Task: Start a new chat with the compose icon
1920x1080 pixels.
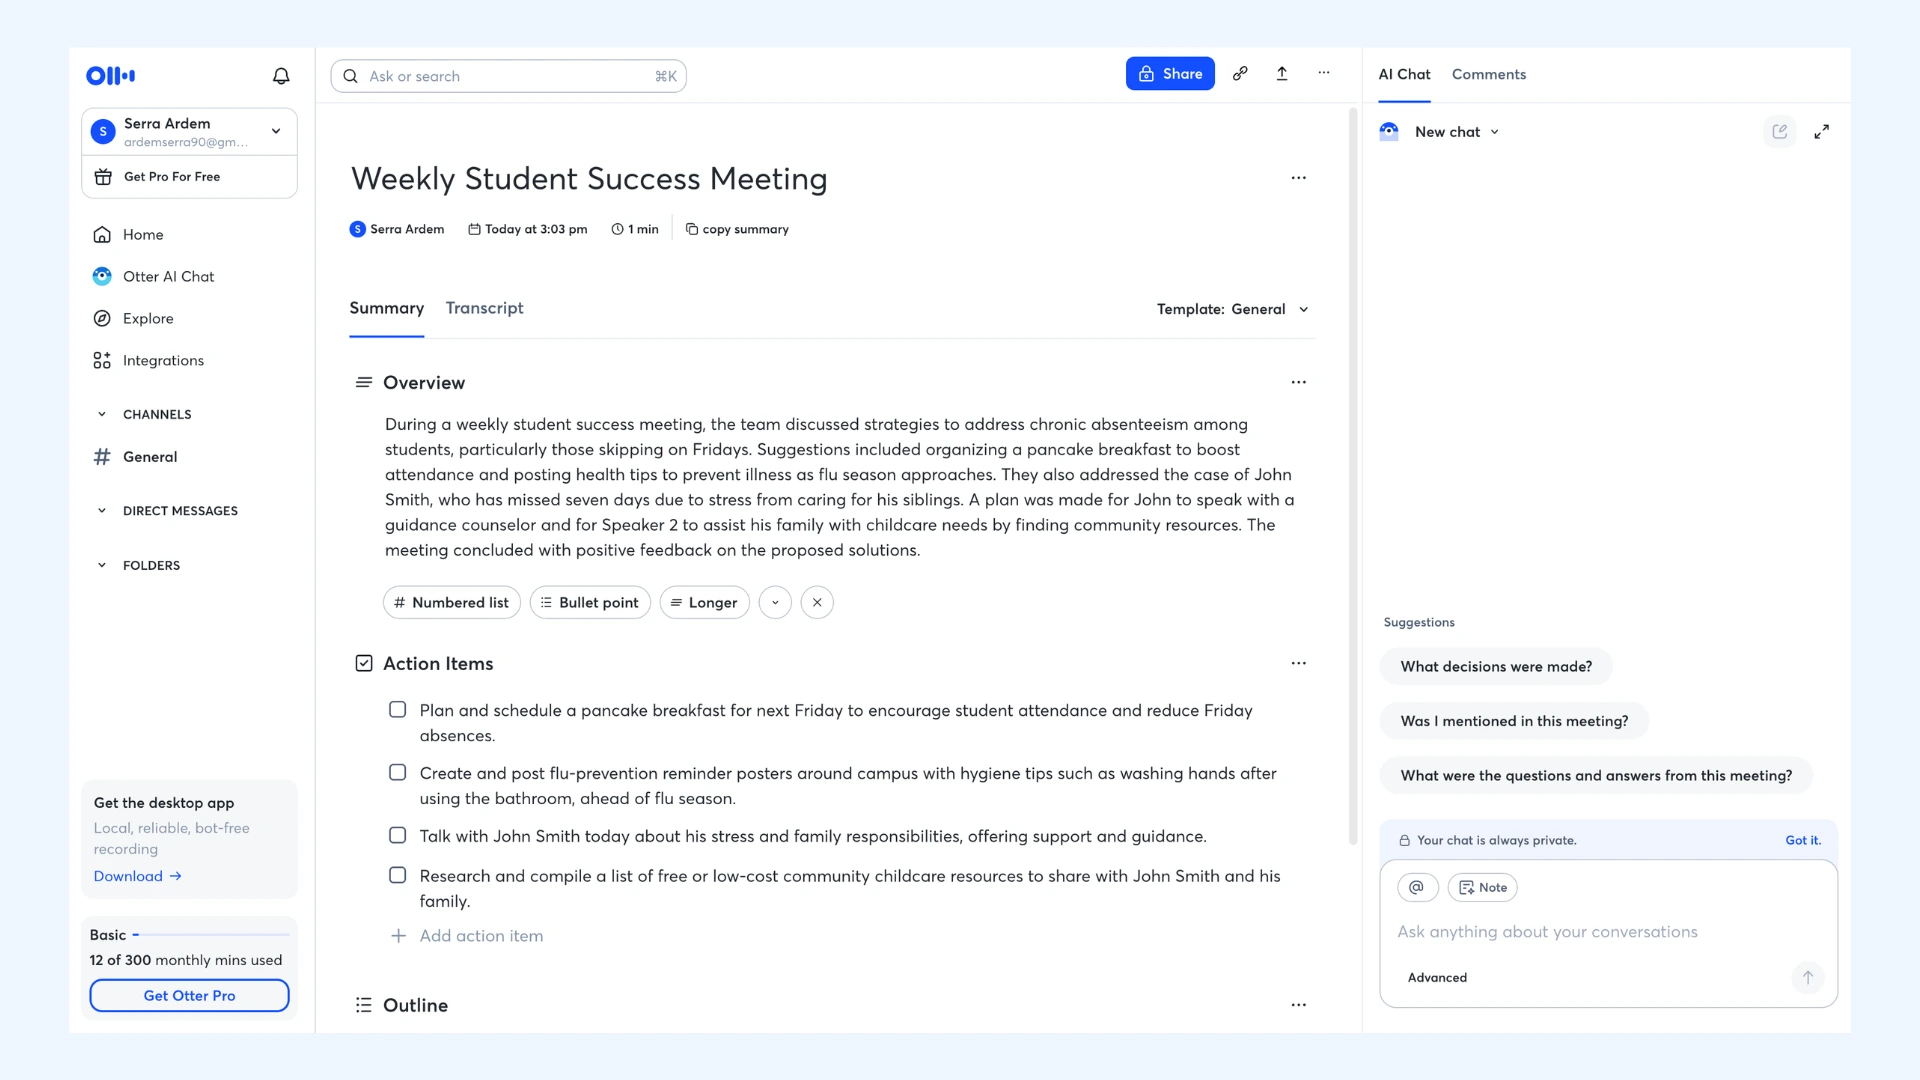Action: [1780, 132]
